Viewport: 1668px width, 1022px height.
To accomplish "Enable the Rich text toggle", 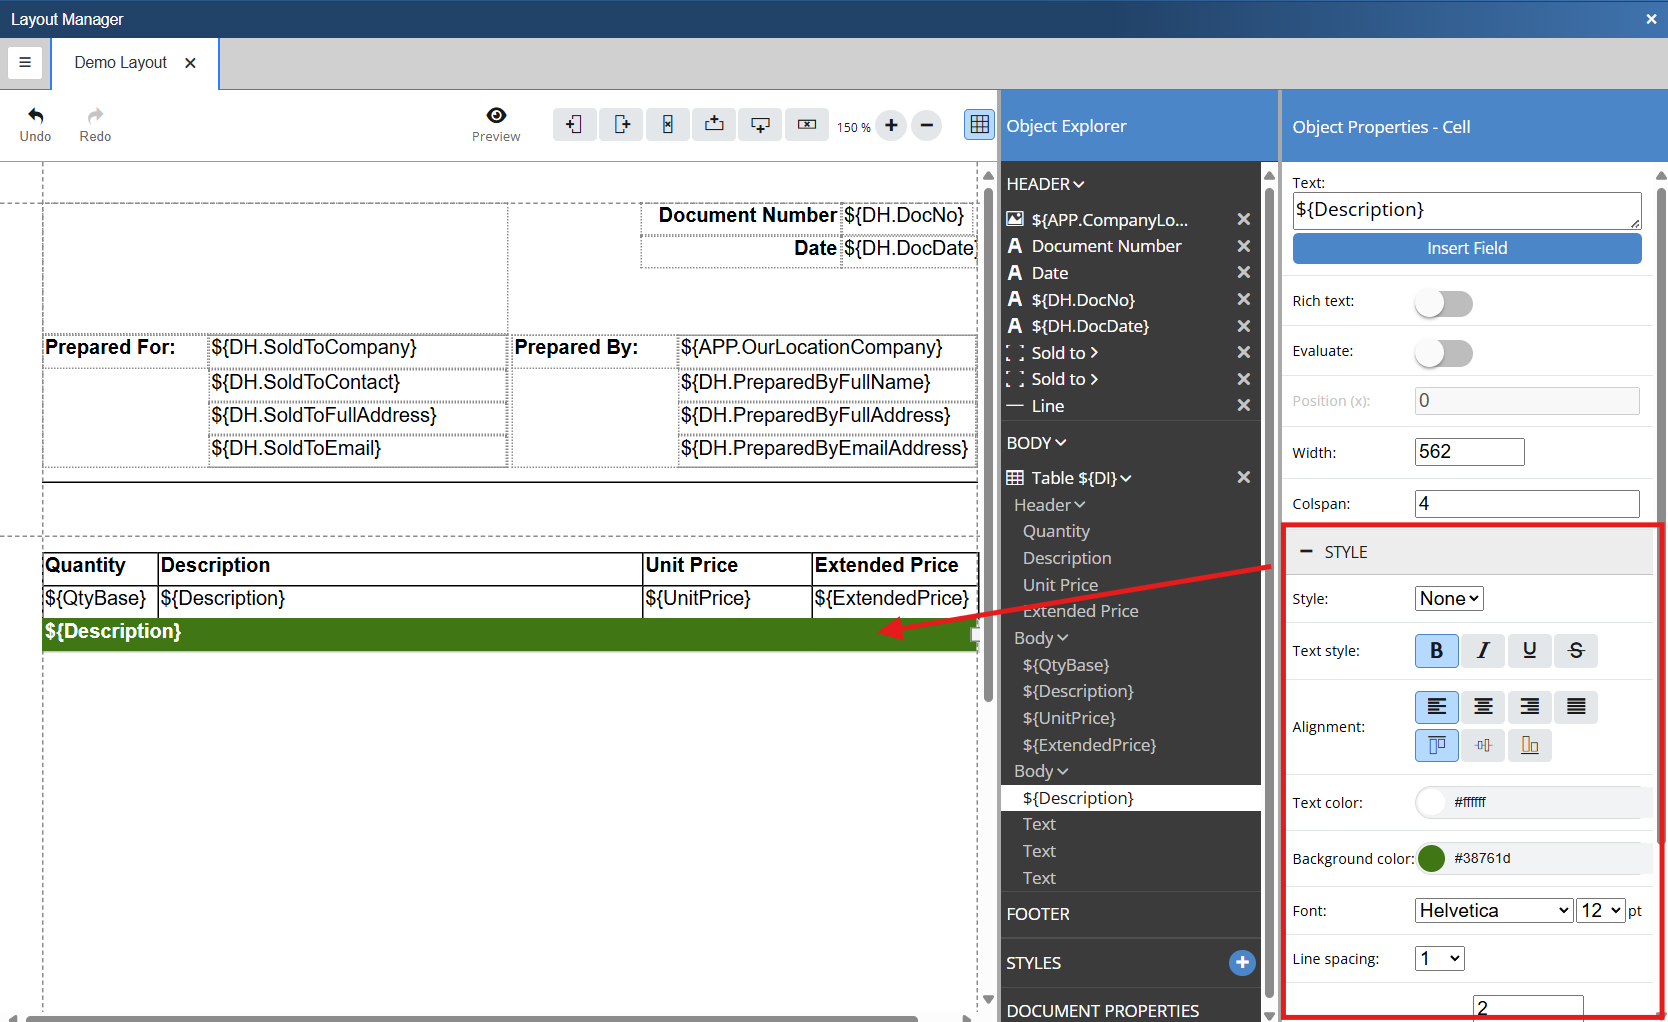I will click(x=1443, y=303).
